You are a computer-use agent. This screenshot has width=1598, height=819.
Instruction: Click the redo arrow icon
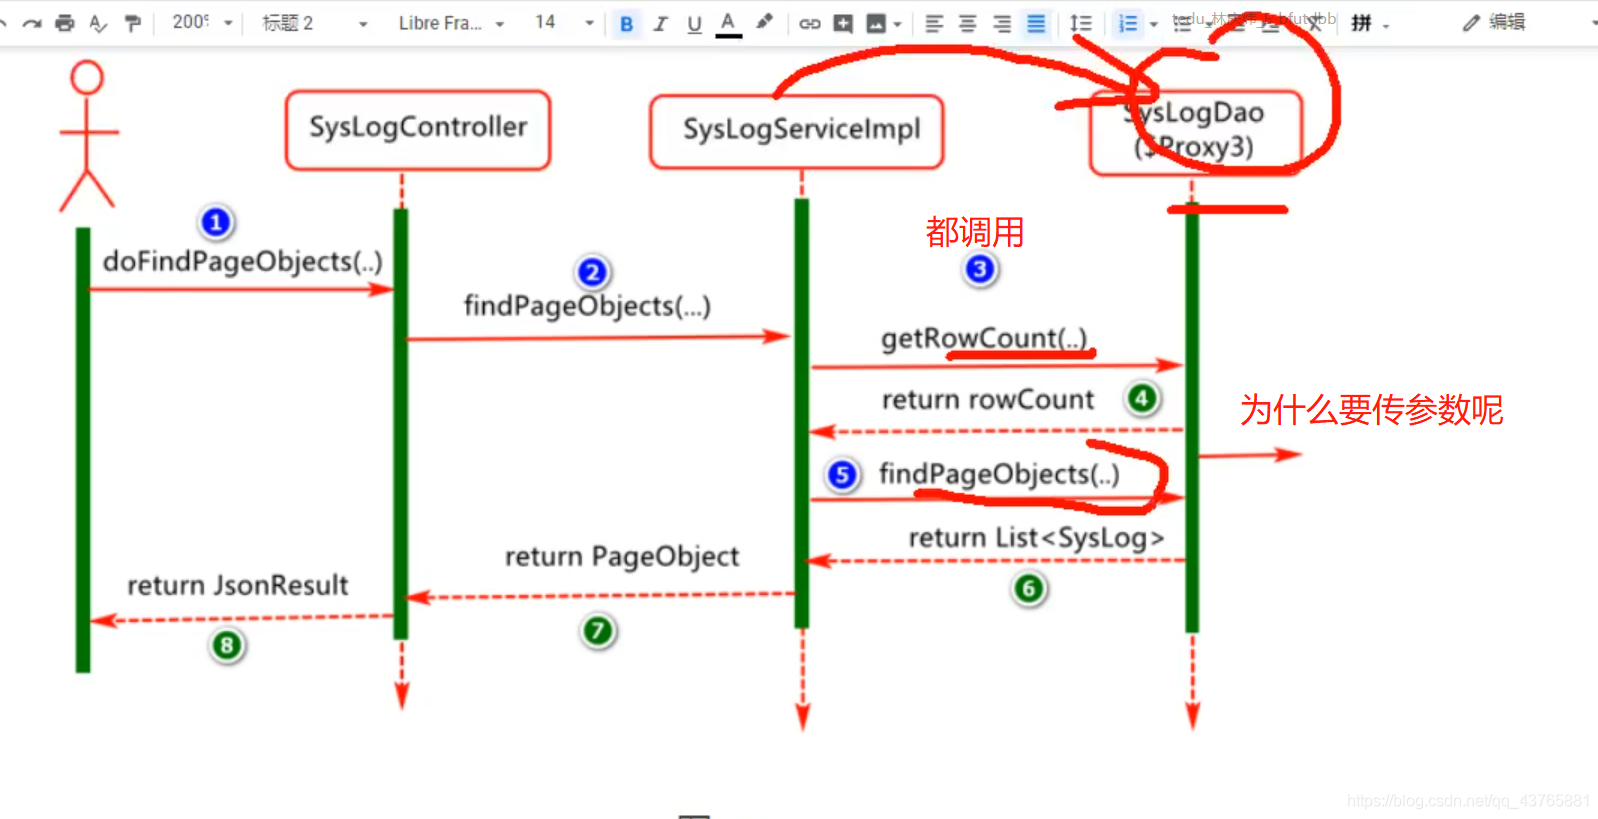(x=32, y=23)
